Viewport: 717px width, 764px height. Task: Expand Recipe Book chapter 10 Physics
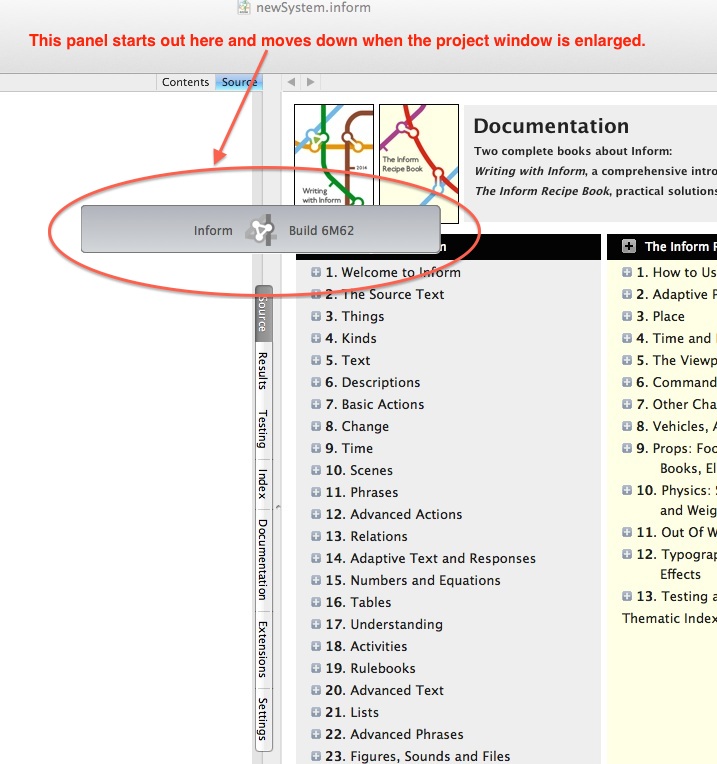(627, 490)
